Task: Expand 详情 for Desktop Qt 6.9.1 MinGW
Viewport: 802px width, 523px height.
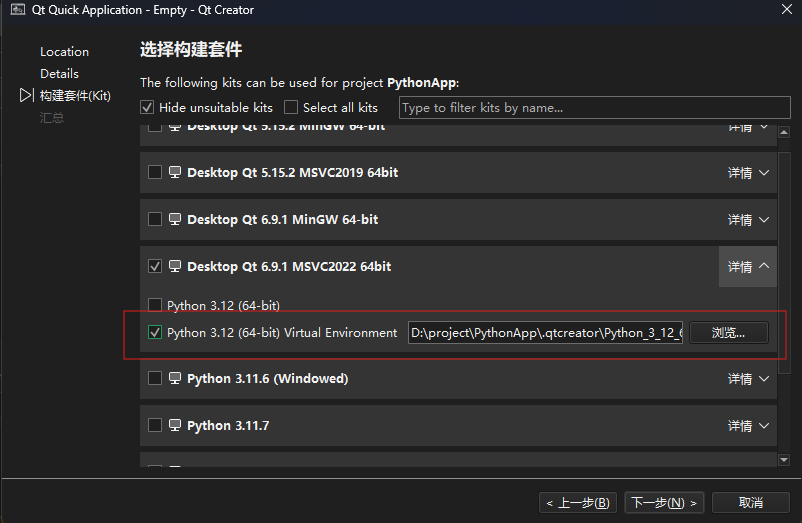Action: [748, 220]
